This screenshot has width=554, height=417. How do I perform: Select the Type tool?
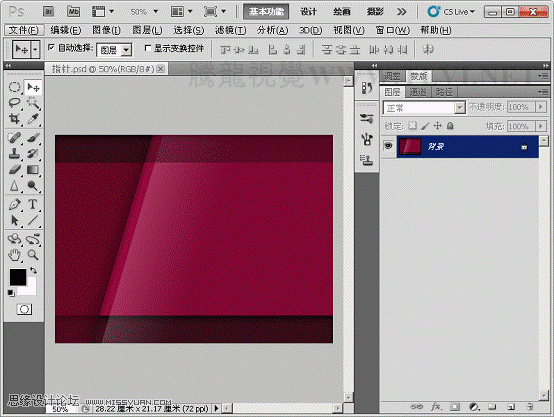click(x=33, y=204)
